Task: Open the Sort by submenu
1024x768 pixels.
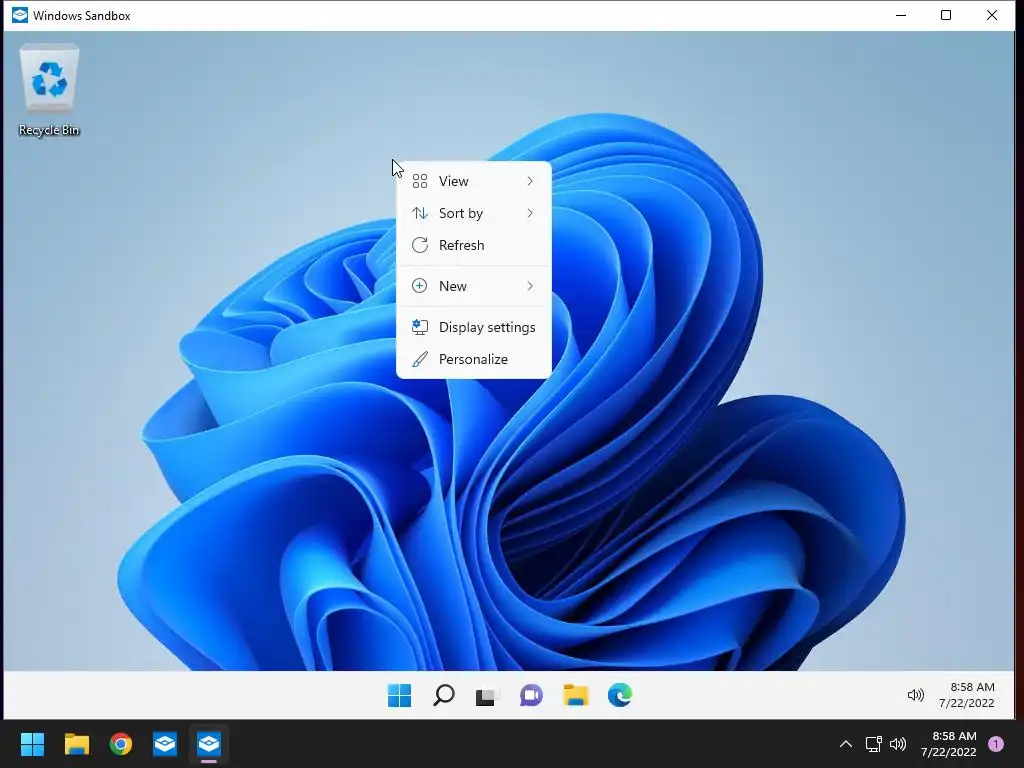Action: click(473, 213)
